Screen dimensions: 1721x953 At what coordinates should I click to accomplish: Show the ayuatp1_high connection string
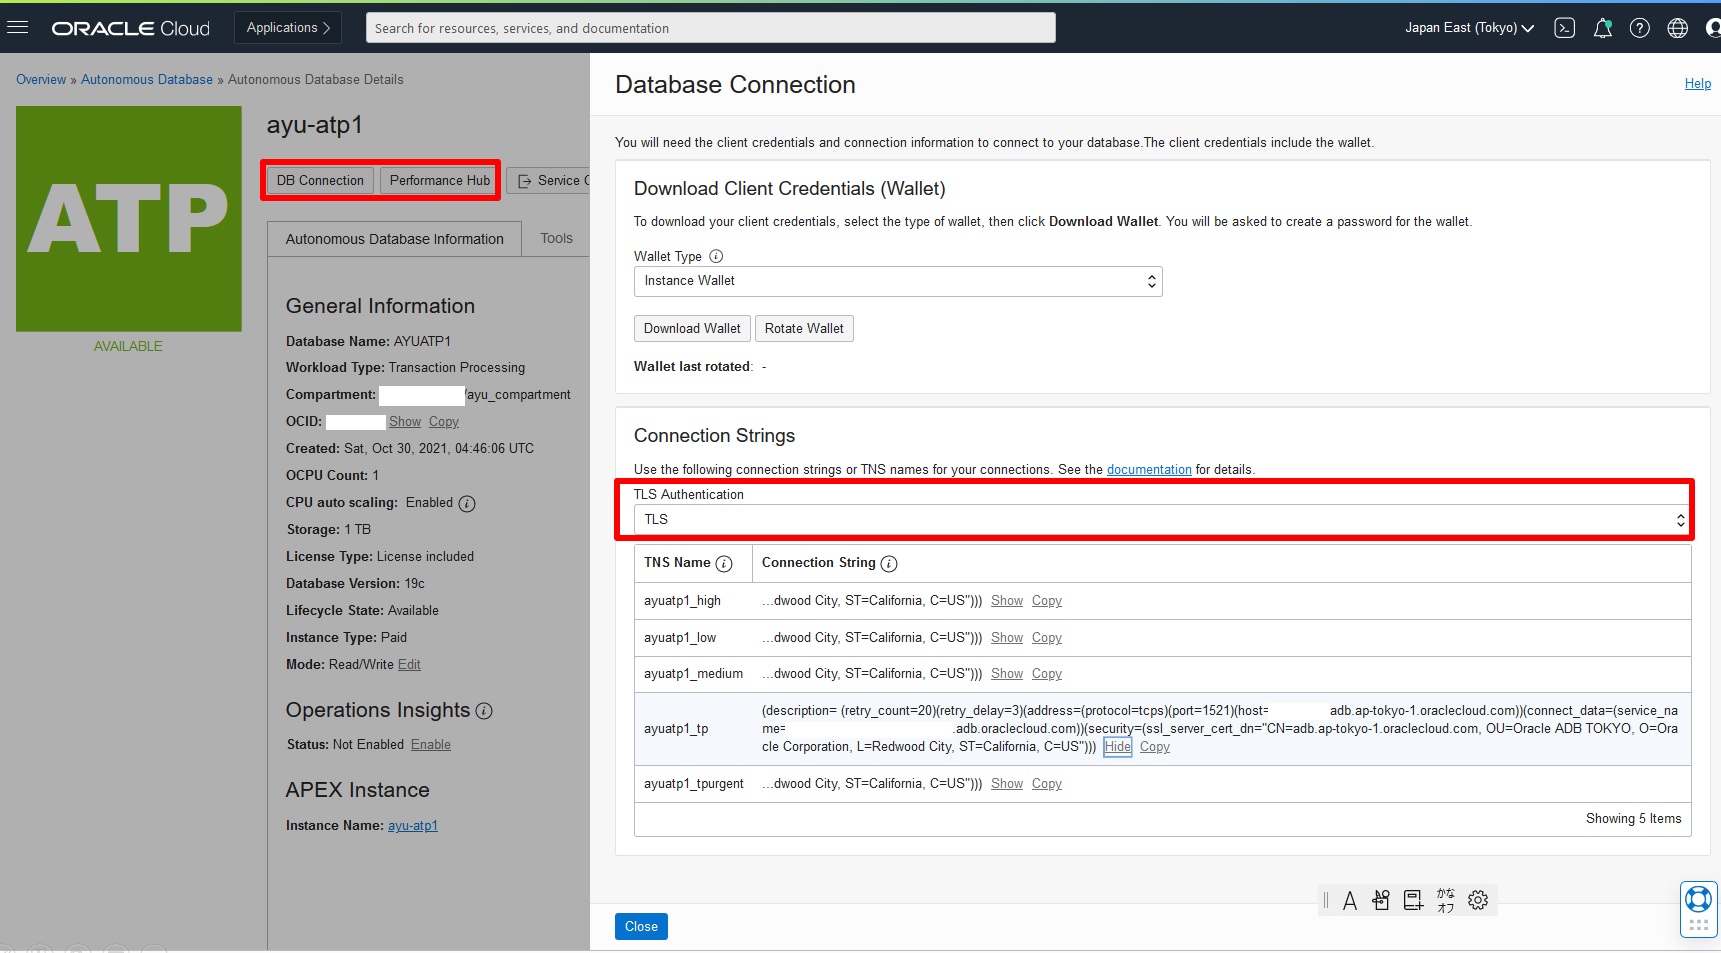click(x=1007, y=601)
